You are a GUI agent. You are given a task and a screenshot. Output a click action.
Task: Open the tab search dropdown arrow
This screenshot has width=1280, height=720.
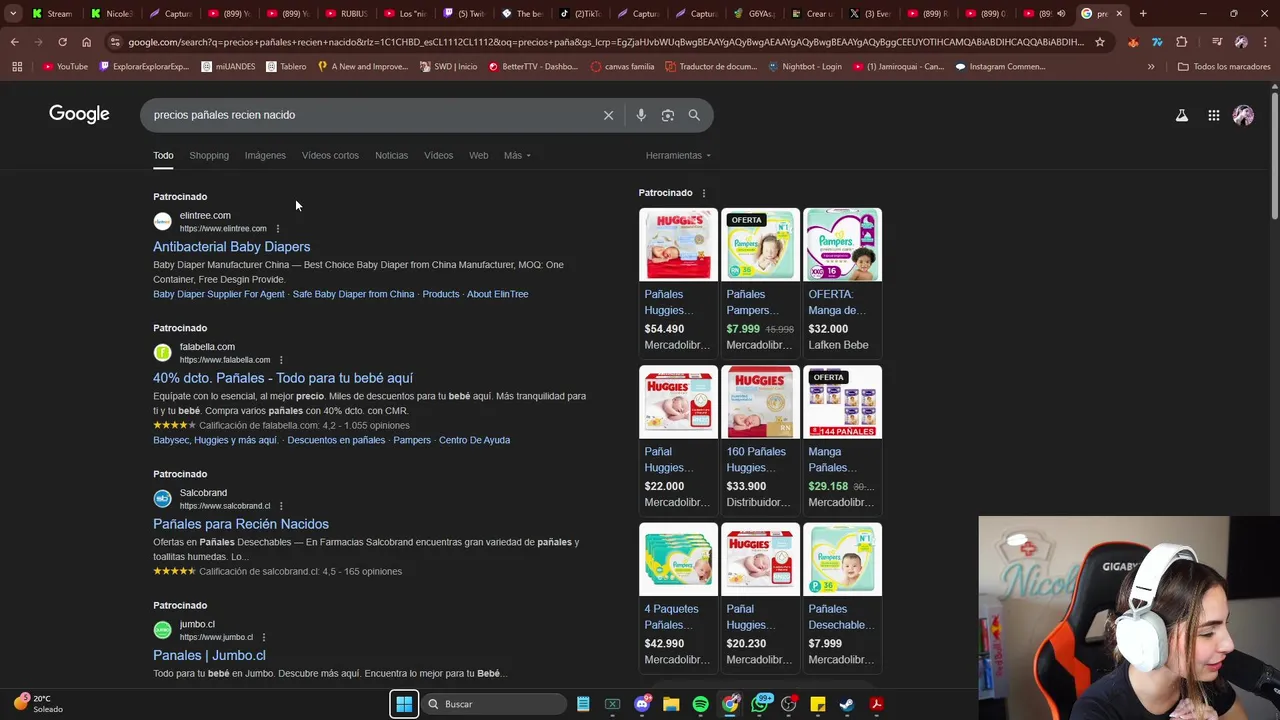[13, 14]
